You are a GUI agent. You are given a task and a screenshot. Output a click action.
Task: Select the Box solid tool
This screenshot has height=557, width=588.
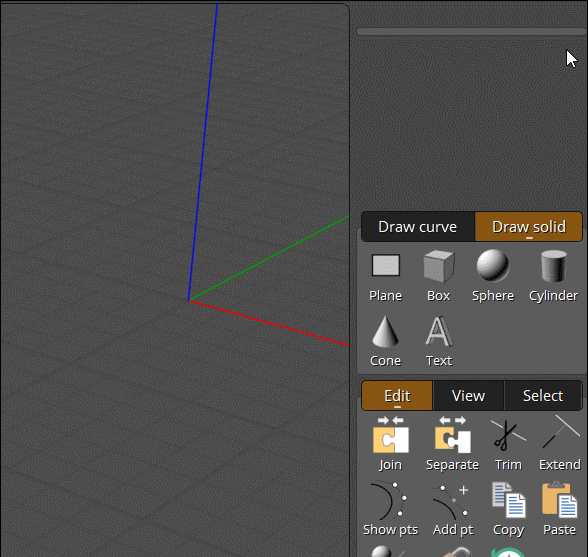(438, 276)
